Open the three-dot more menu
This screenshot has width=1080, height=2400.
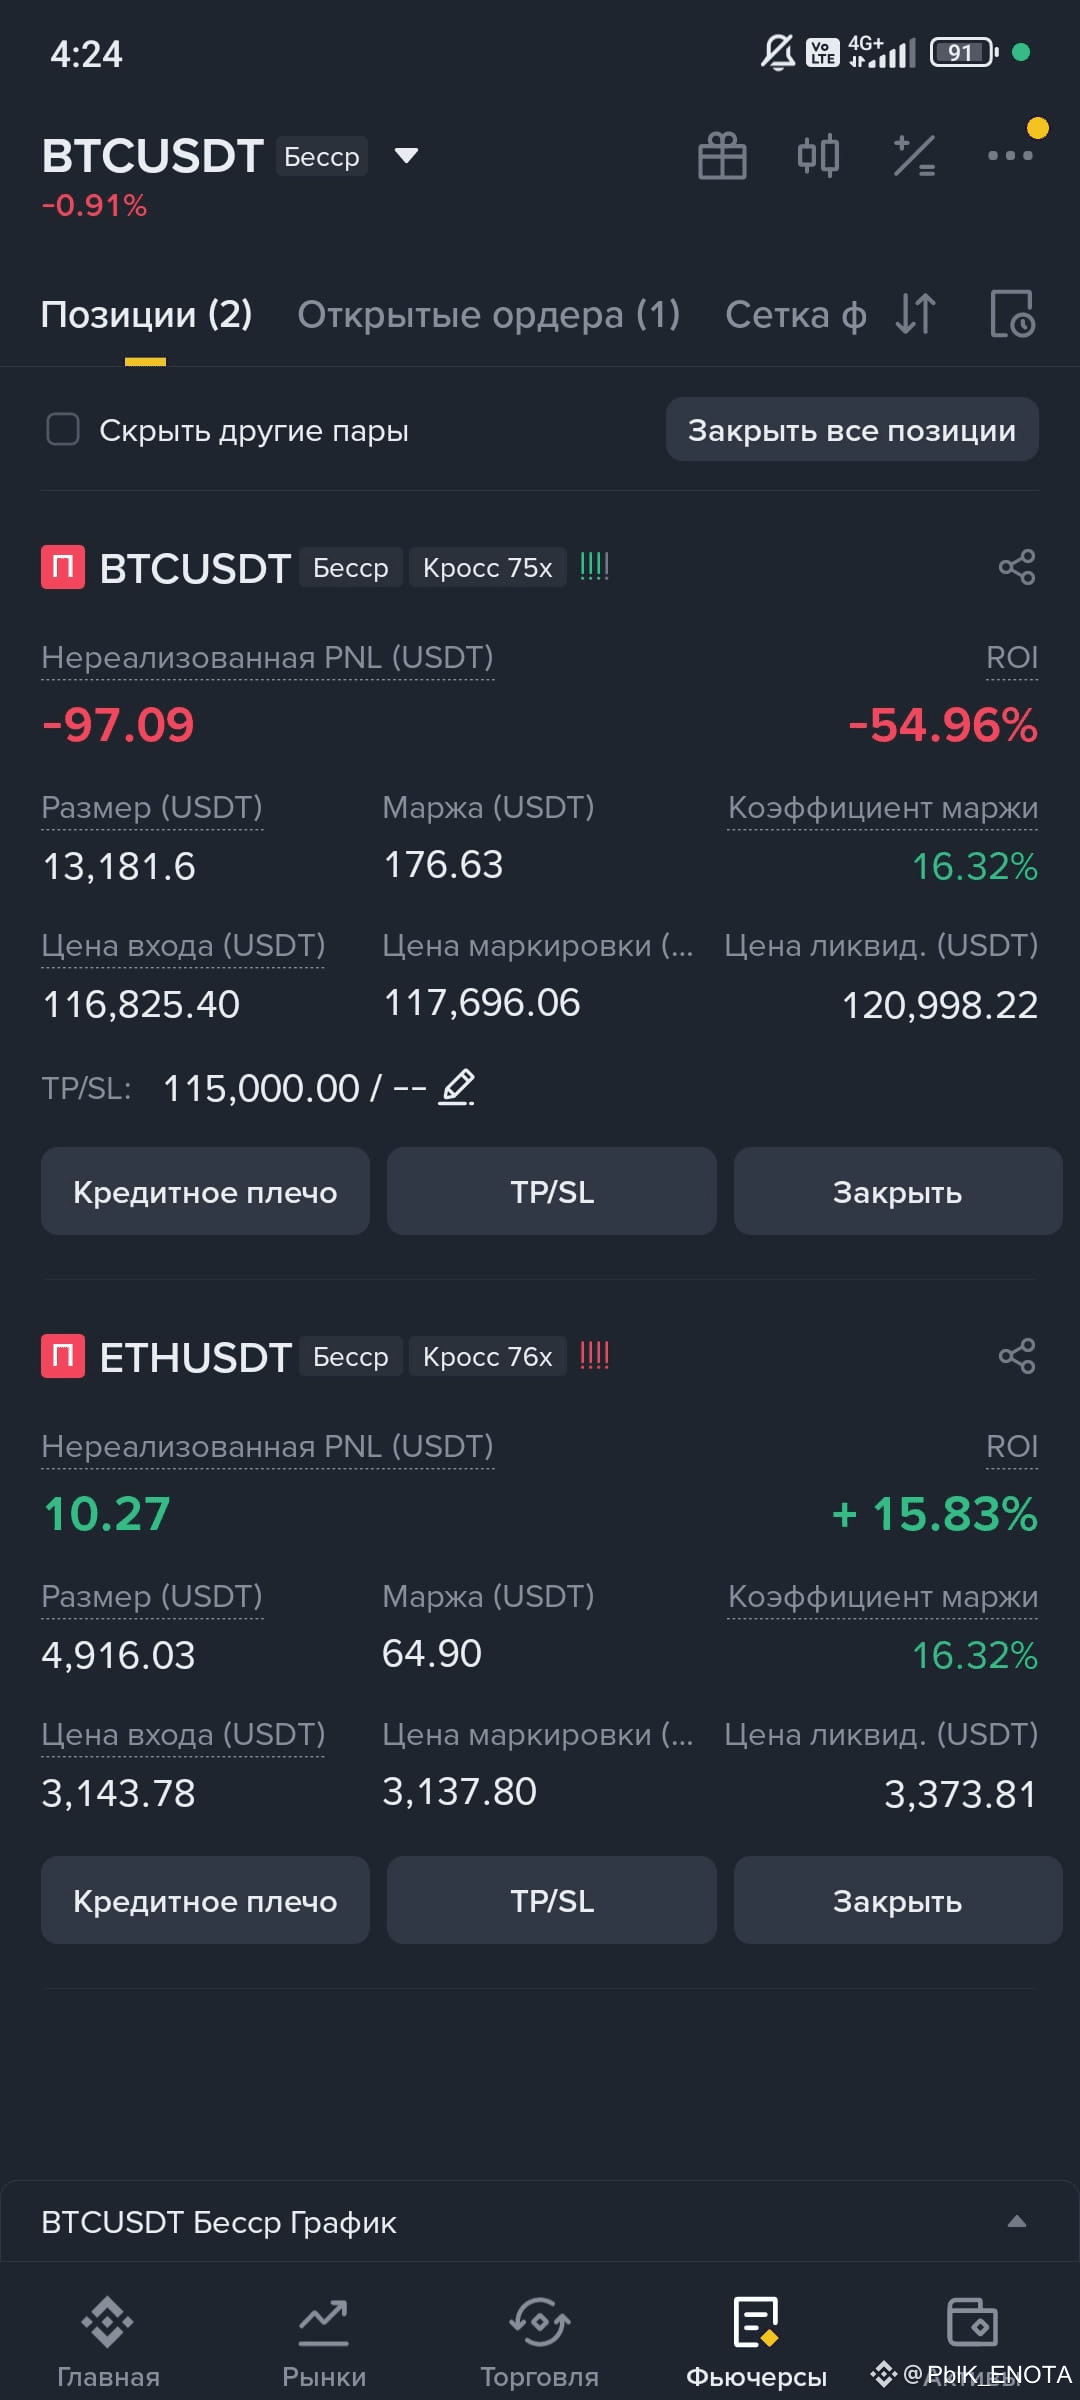(1010, 155)
